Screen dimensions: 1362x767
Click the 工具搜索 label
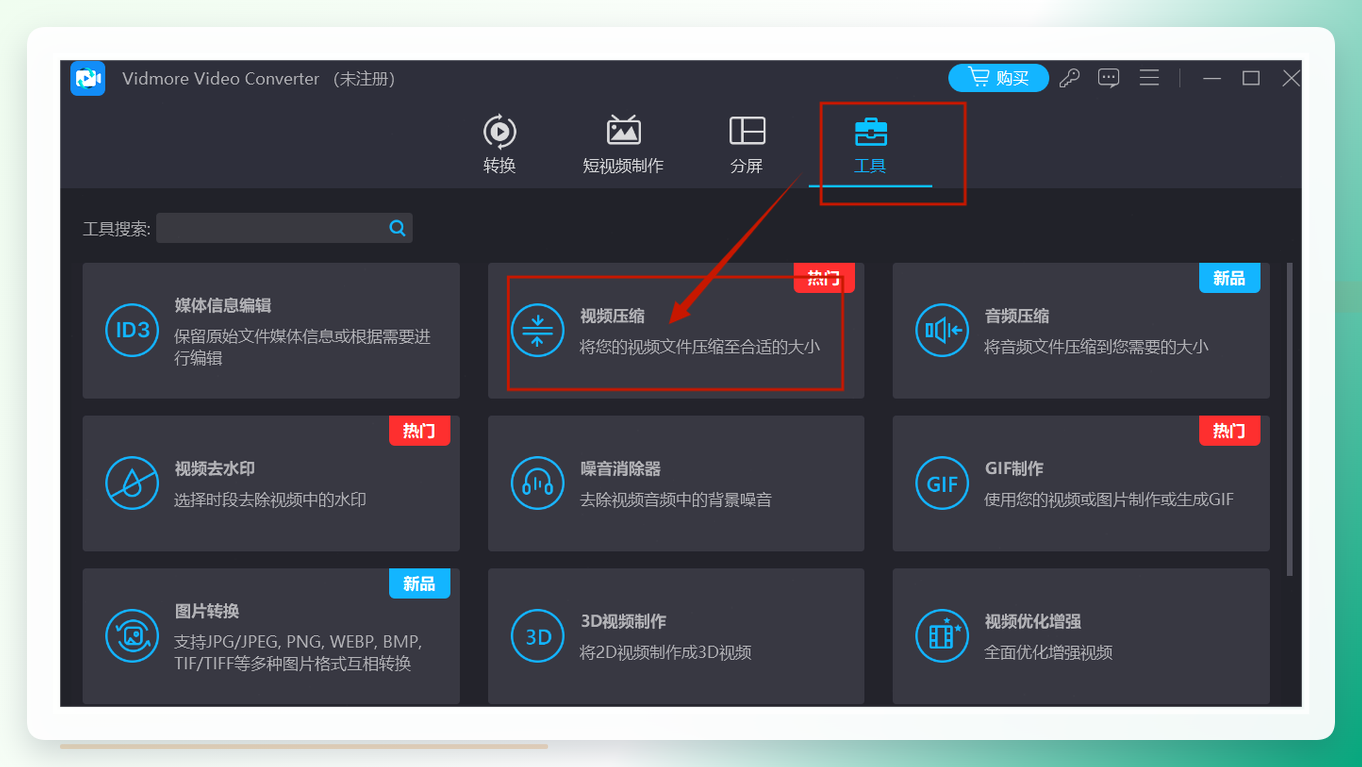(116, 229)
